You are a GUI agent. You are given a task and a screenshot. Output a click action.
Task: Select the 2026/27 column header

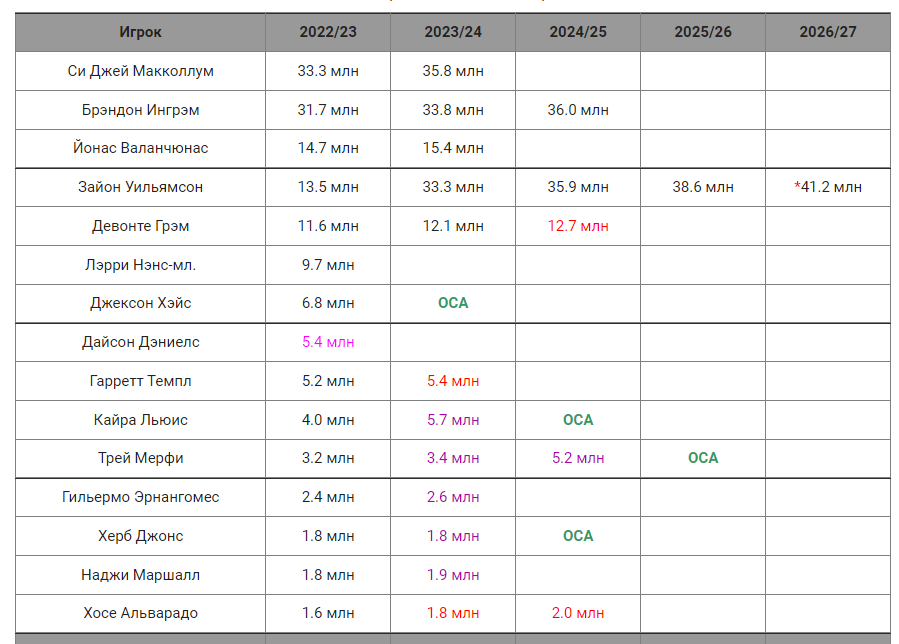(x=827, y=32)
